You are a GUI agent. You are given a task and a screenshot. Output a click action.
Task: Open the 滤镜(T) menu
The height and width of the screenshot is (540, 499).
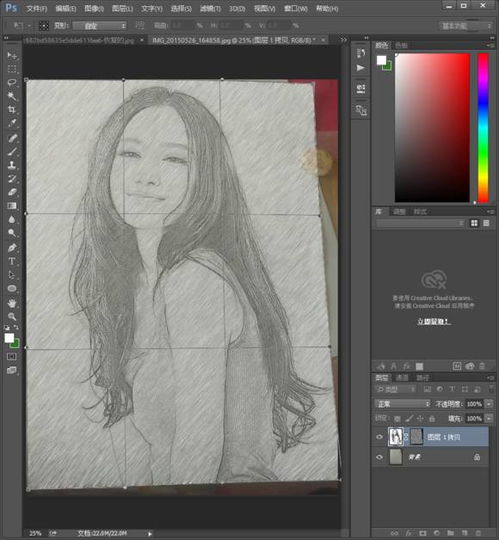(x=210, y=8)
